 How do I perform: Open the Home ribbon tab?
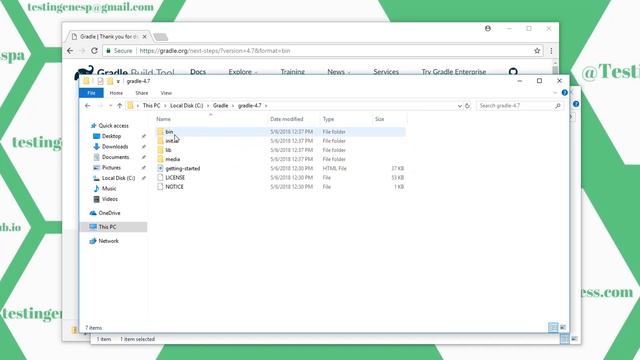click(x=116, y=93)
